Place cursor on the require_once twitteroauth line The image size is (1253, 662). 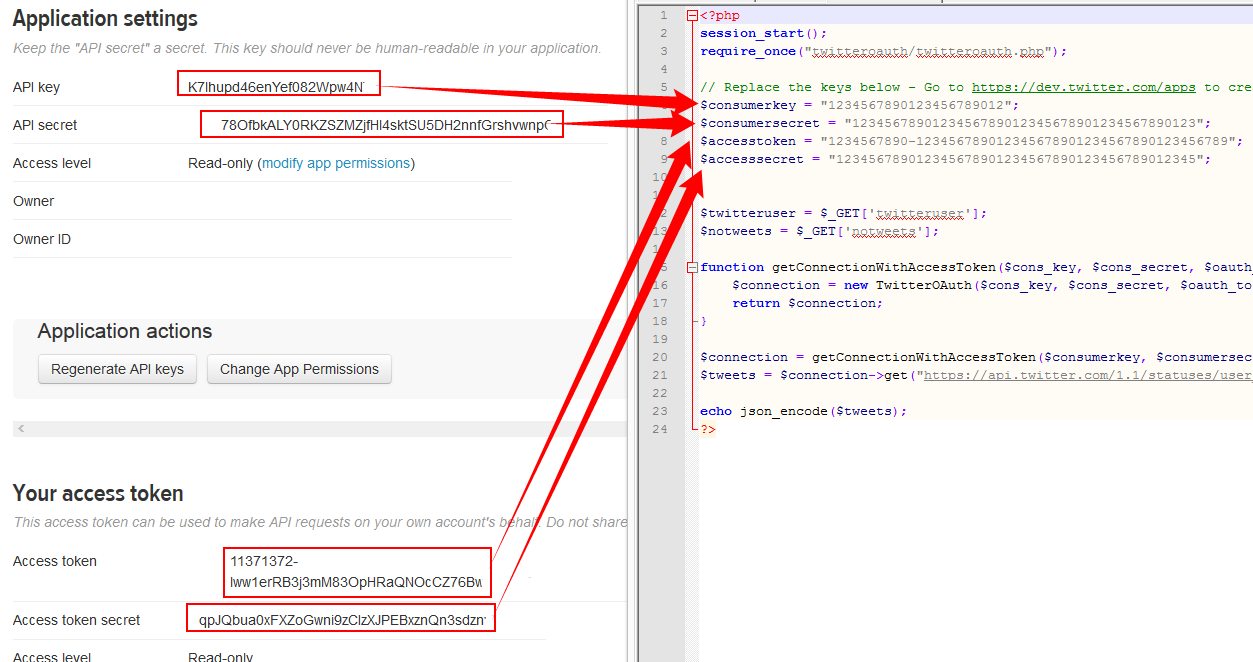click(884, 51)
